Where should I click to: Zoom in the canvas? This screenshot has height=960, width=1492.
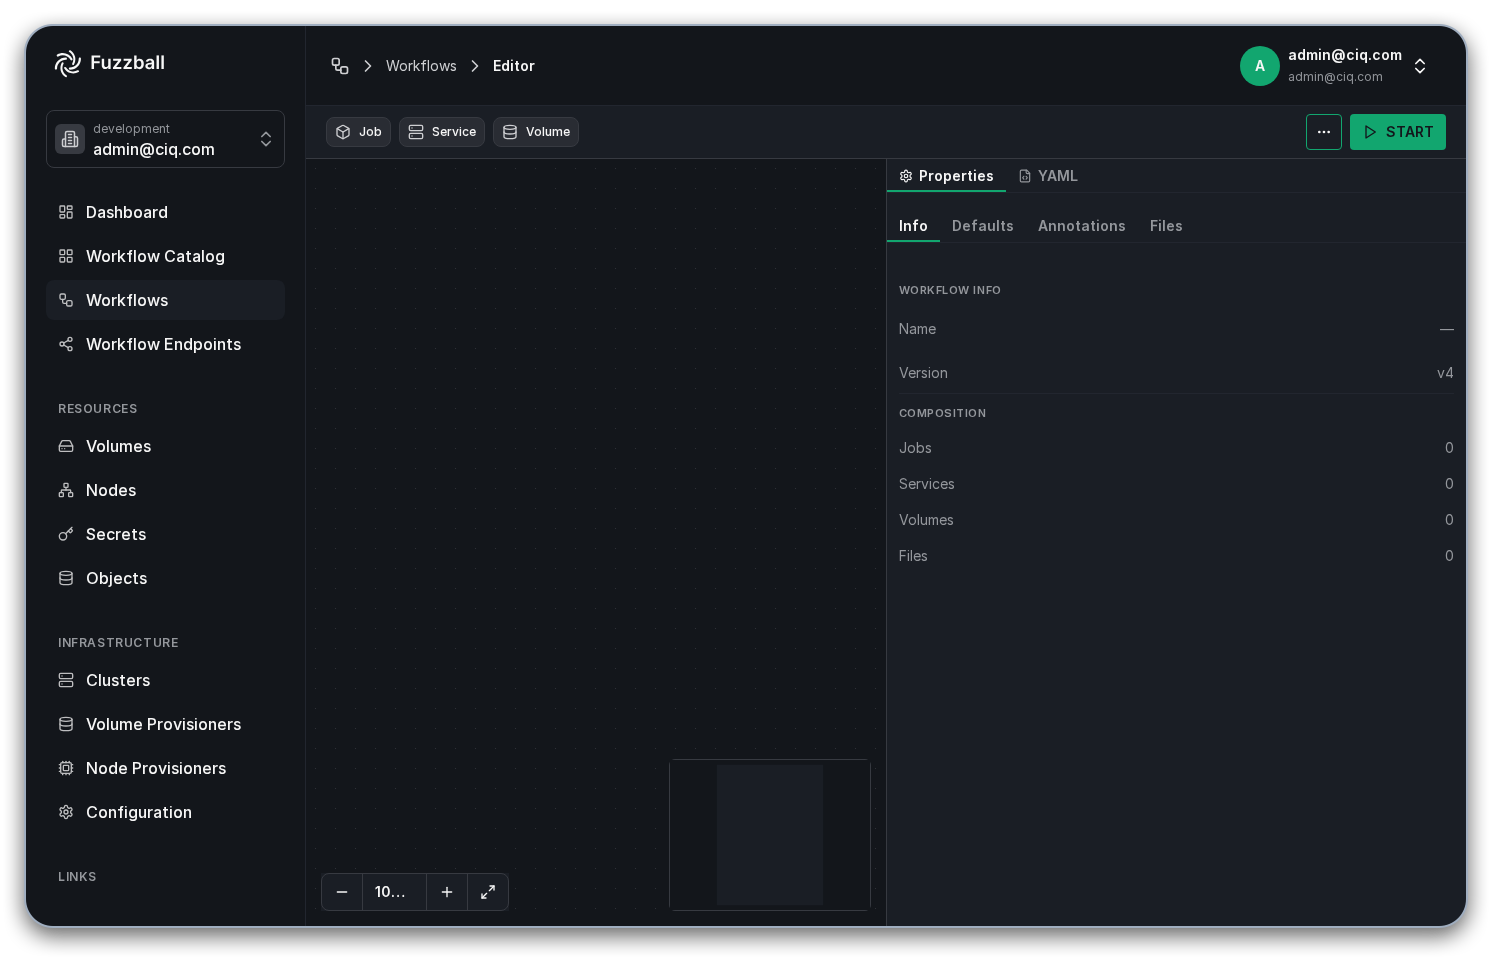tap(447, 892)
